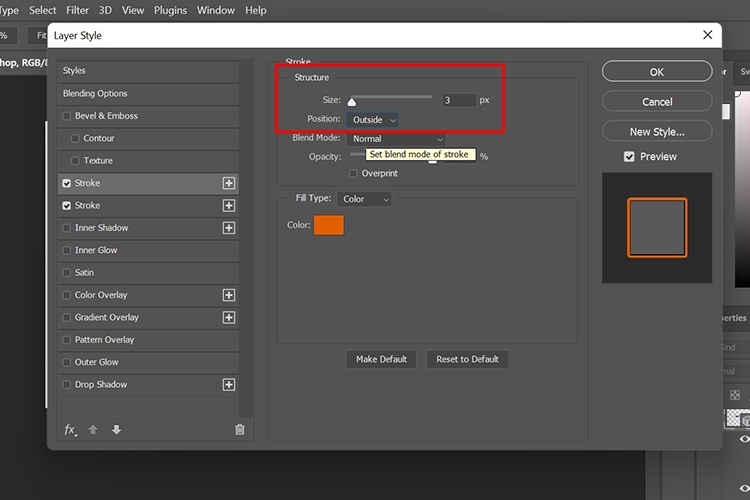Enable the Gradient Overlay checkbox
Viewport: 750px width, 500px height.
pos(66,318)
